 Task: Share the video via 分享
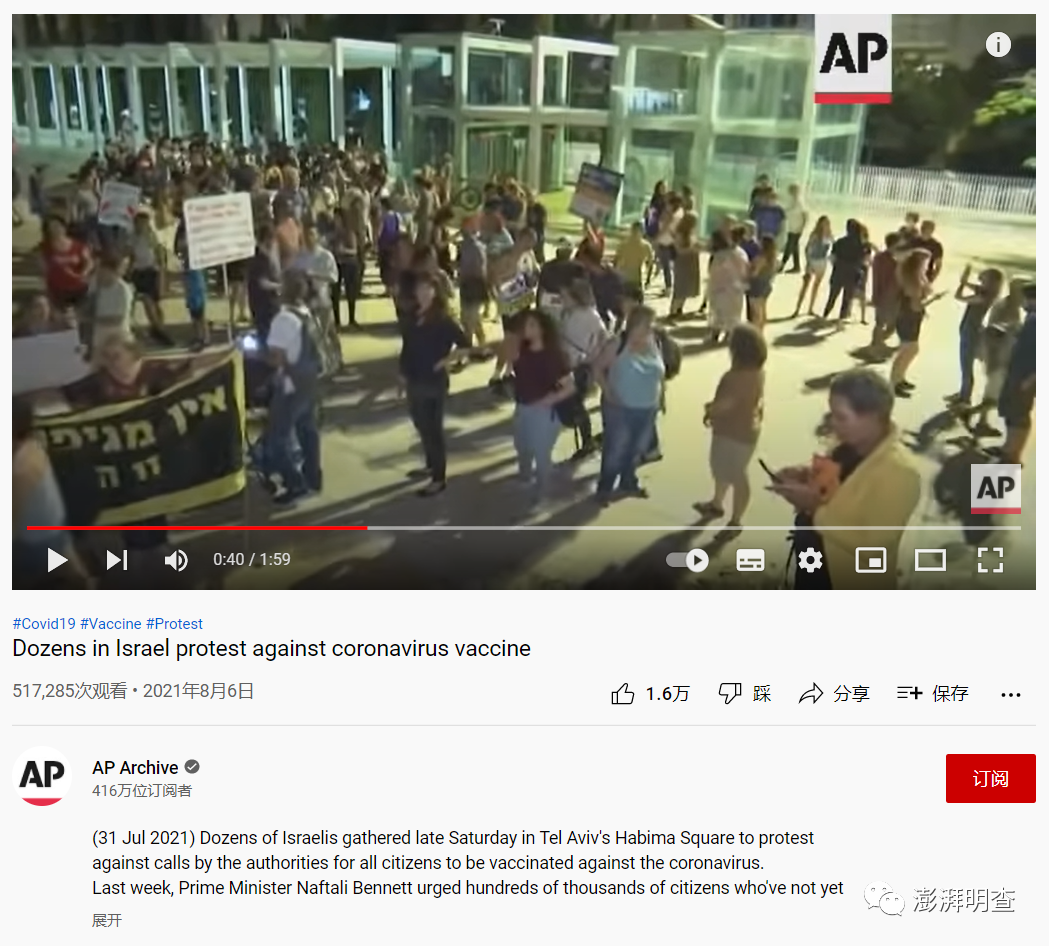click(x=834, y=694)
